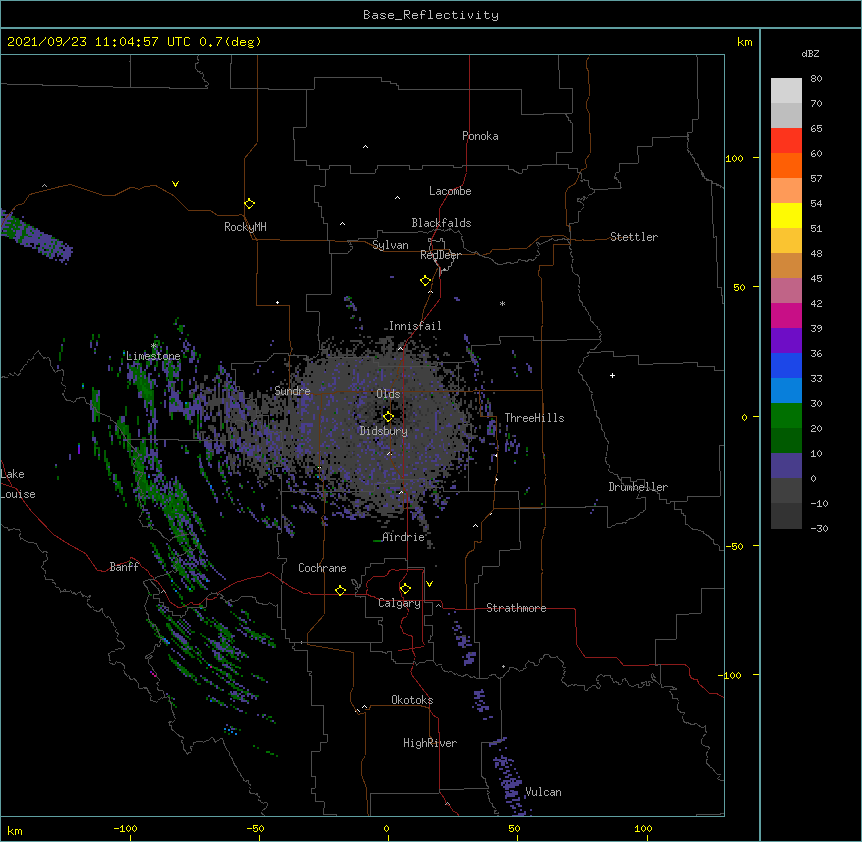Click the Lacombe city label
This screenshot has width=862, height=842.
point(450,191)
